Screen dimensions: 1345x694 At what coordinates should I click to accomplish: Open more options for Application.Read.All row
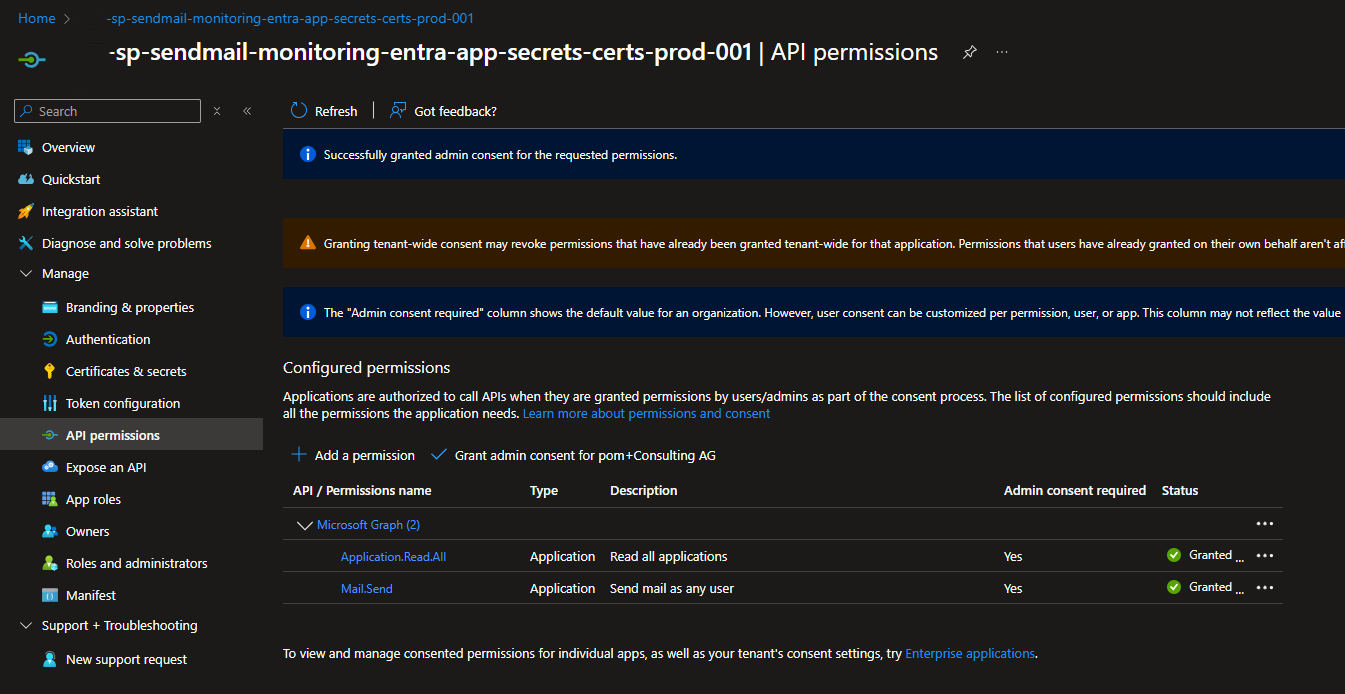1264,556
